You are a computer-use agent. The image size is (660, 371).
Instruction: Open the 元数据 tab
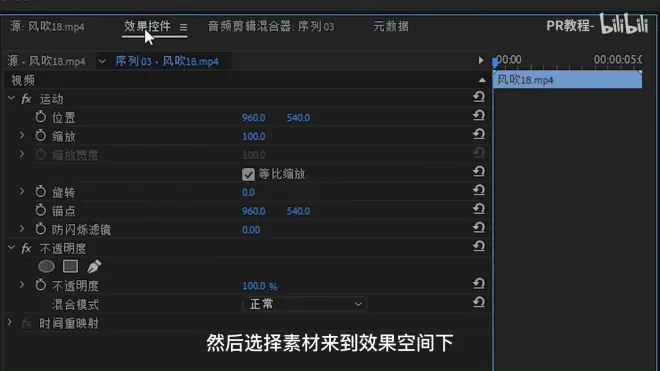[x=391, y=27]
